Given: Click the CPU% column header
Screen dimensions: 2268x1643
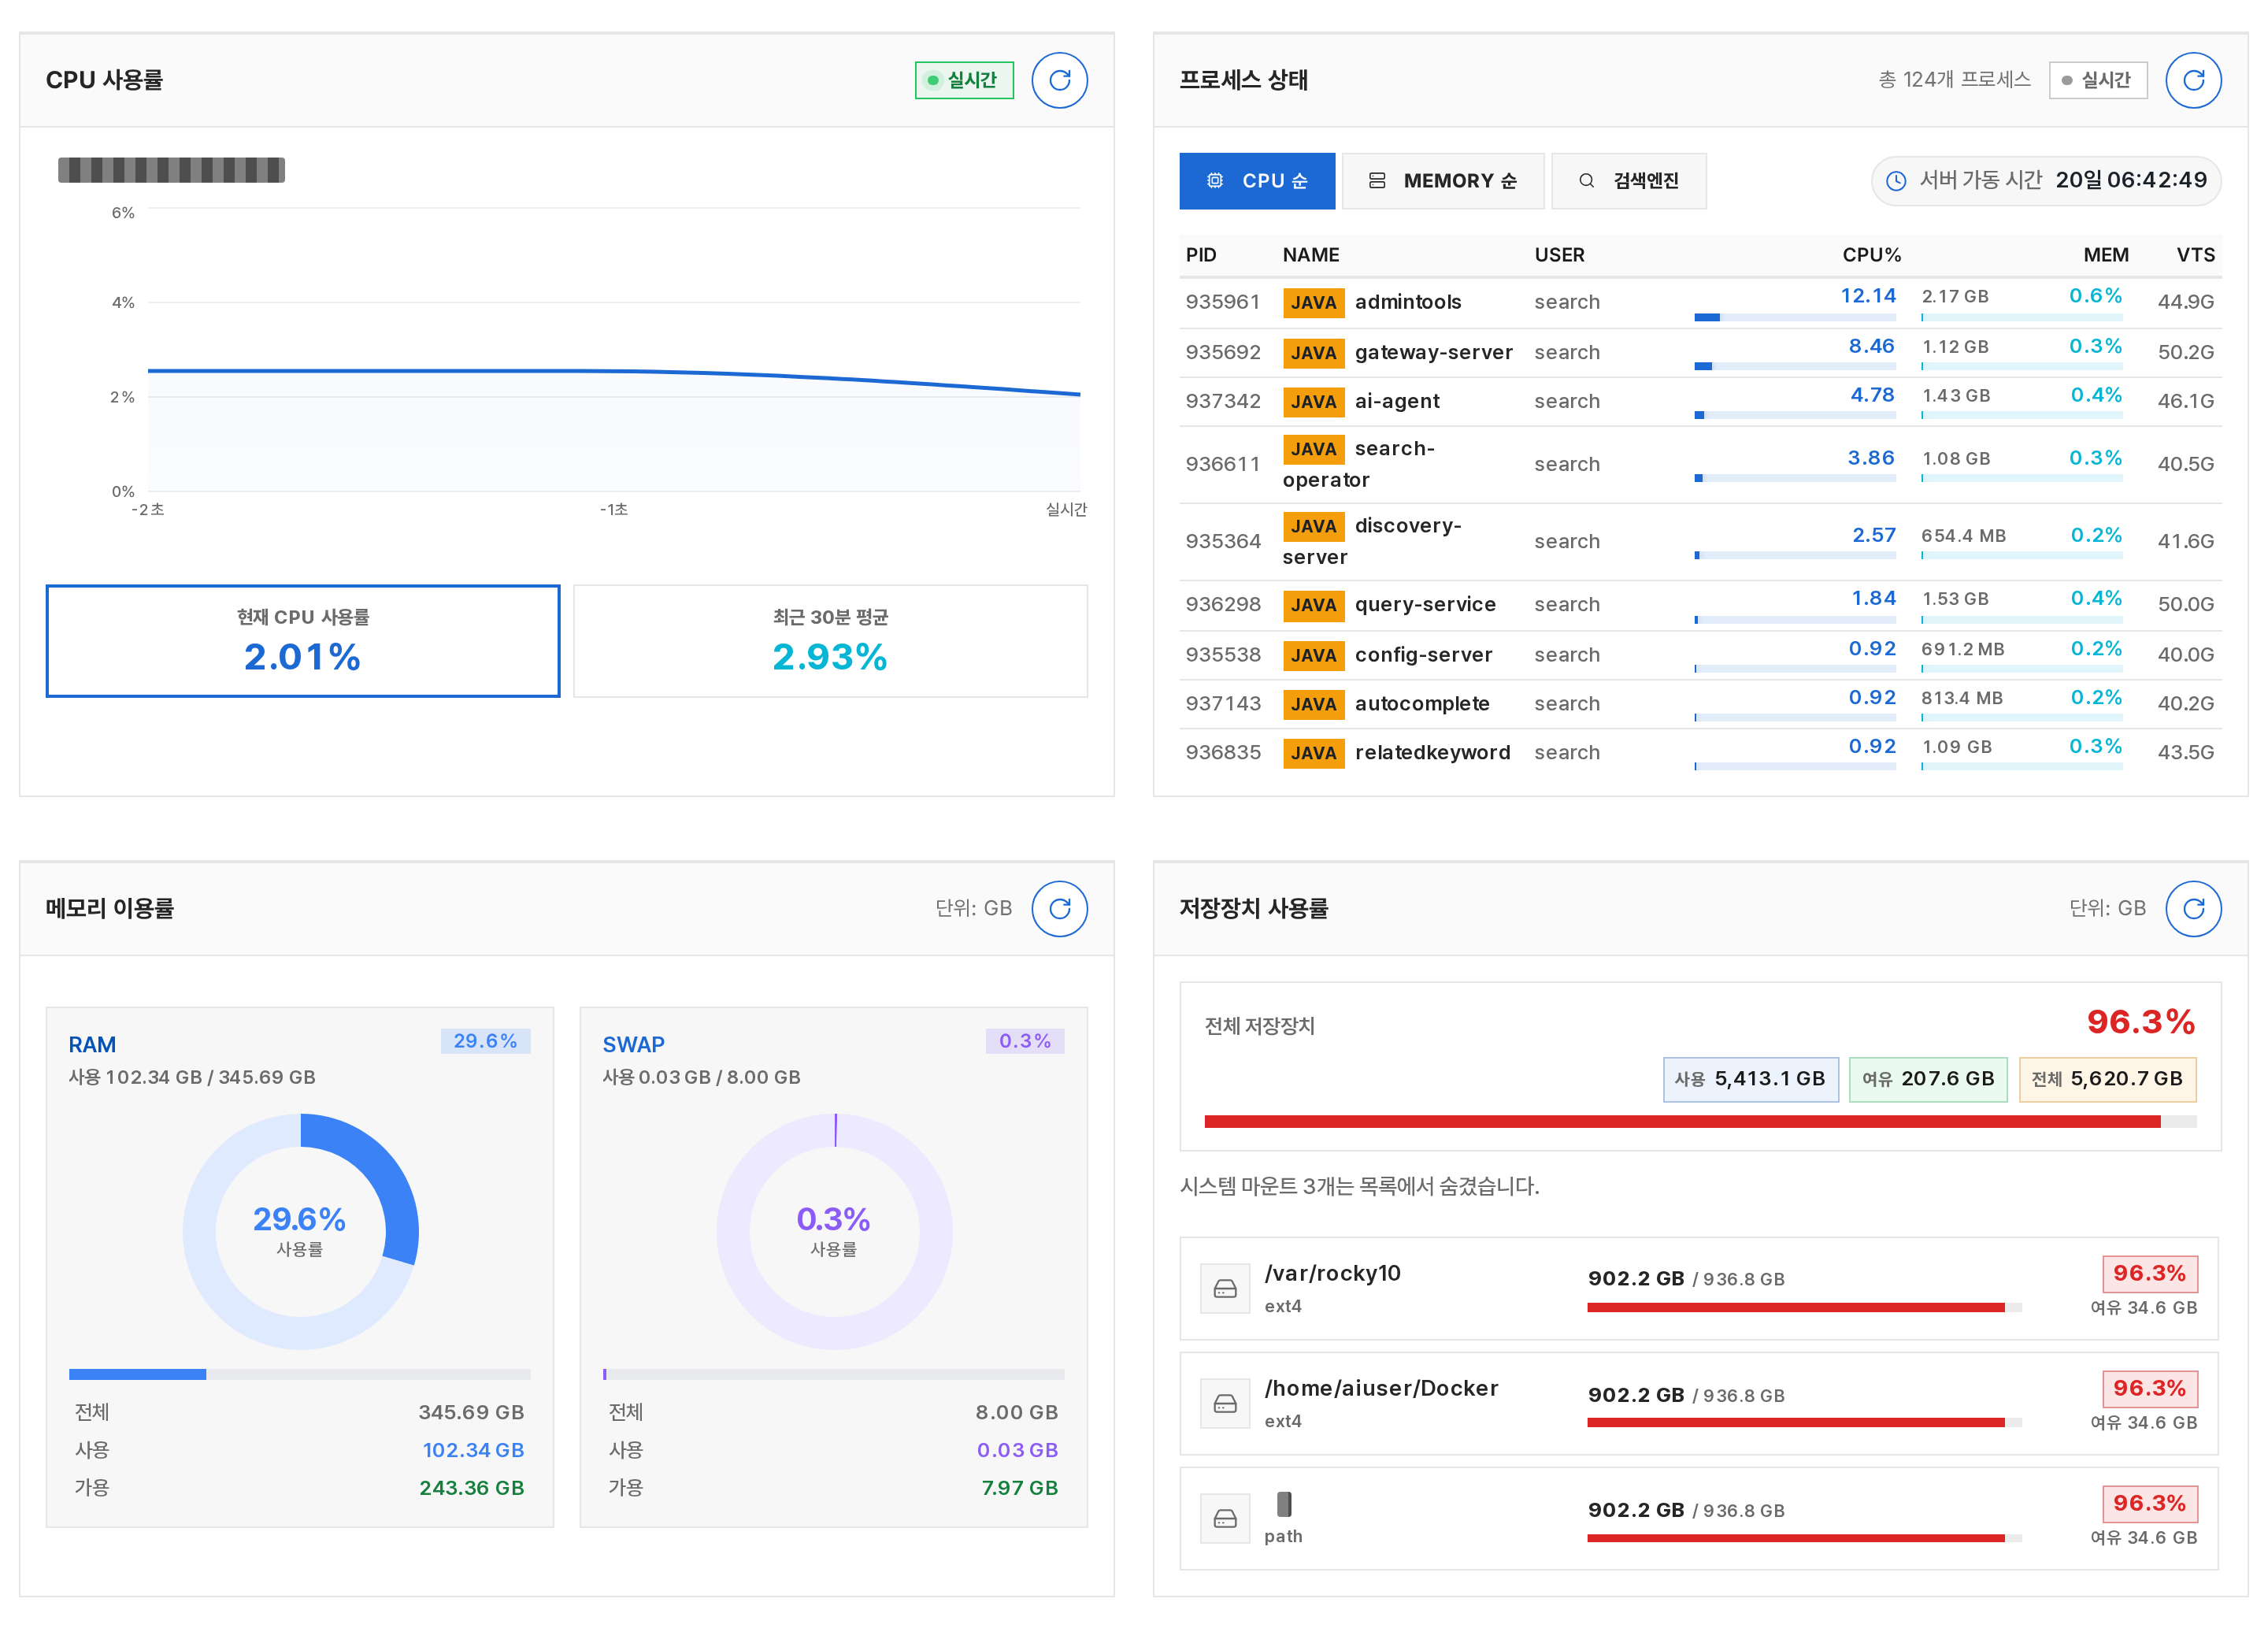Looking at the screenshot, I should click(1871, 255).
